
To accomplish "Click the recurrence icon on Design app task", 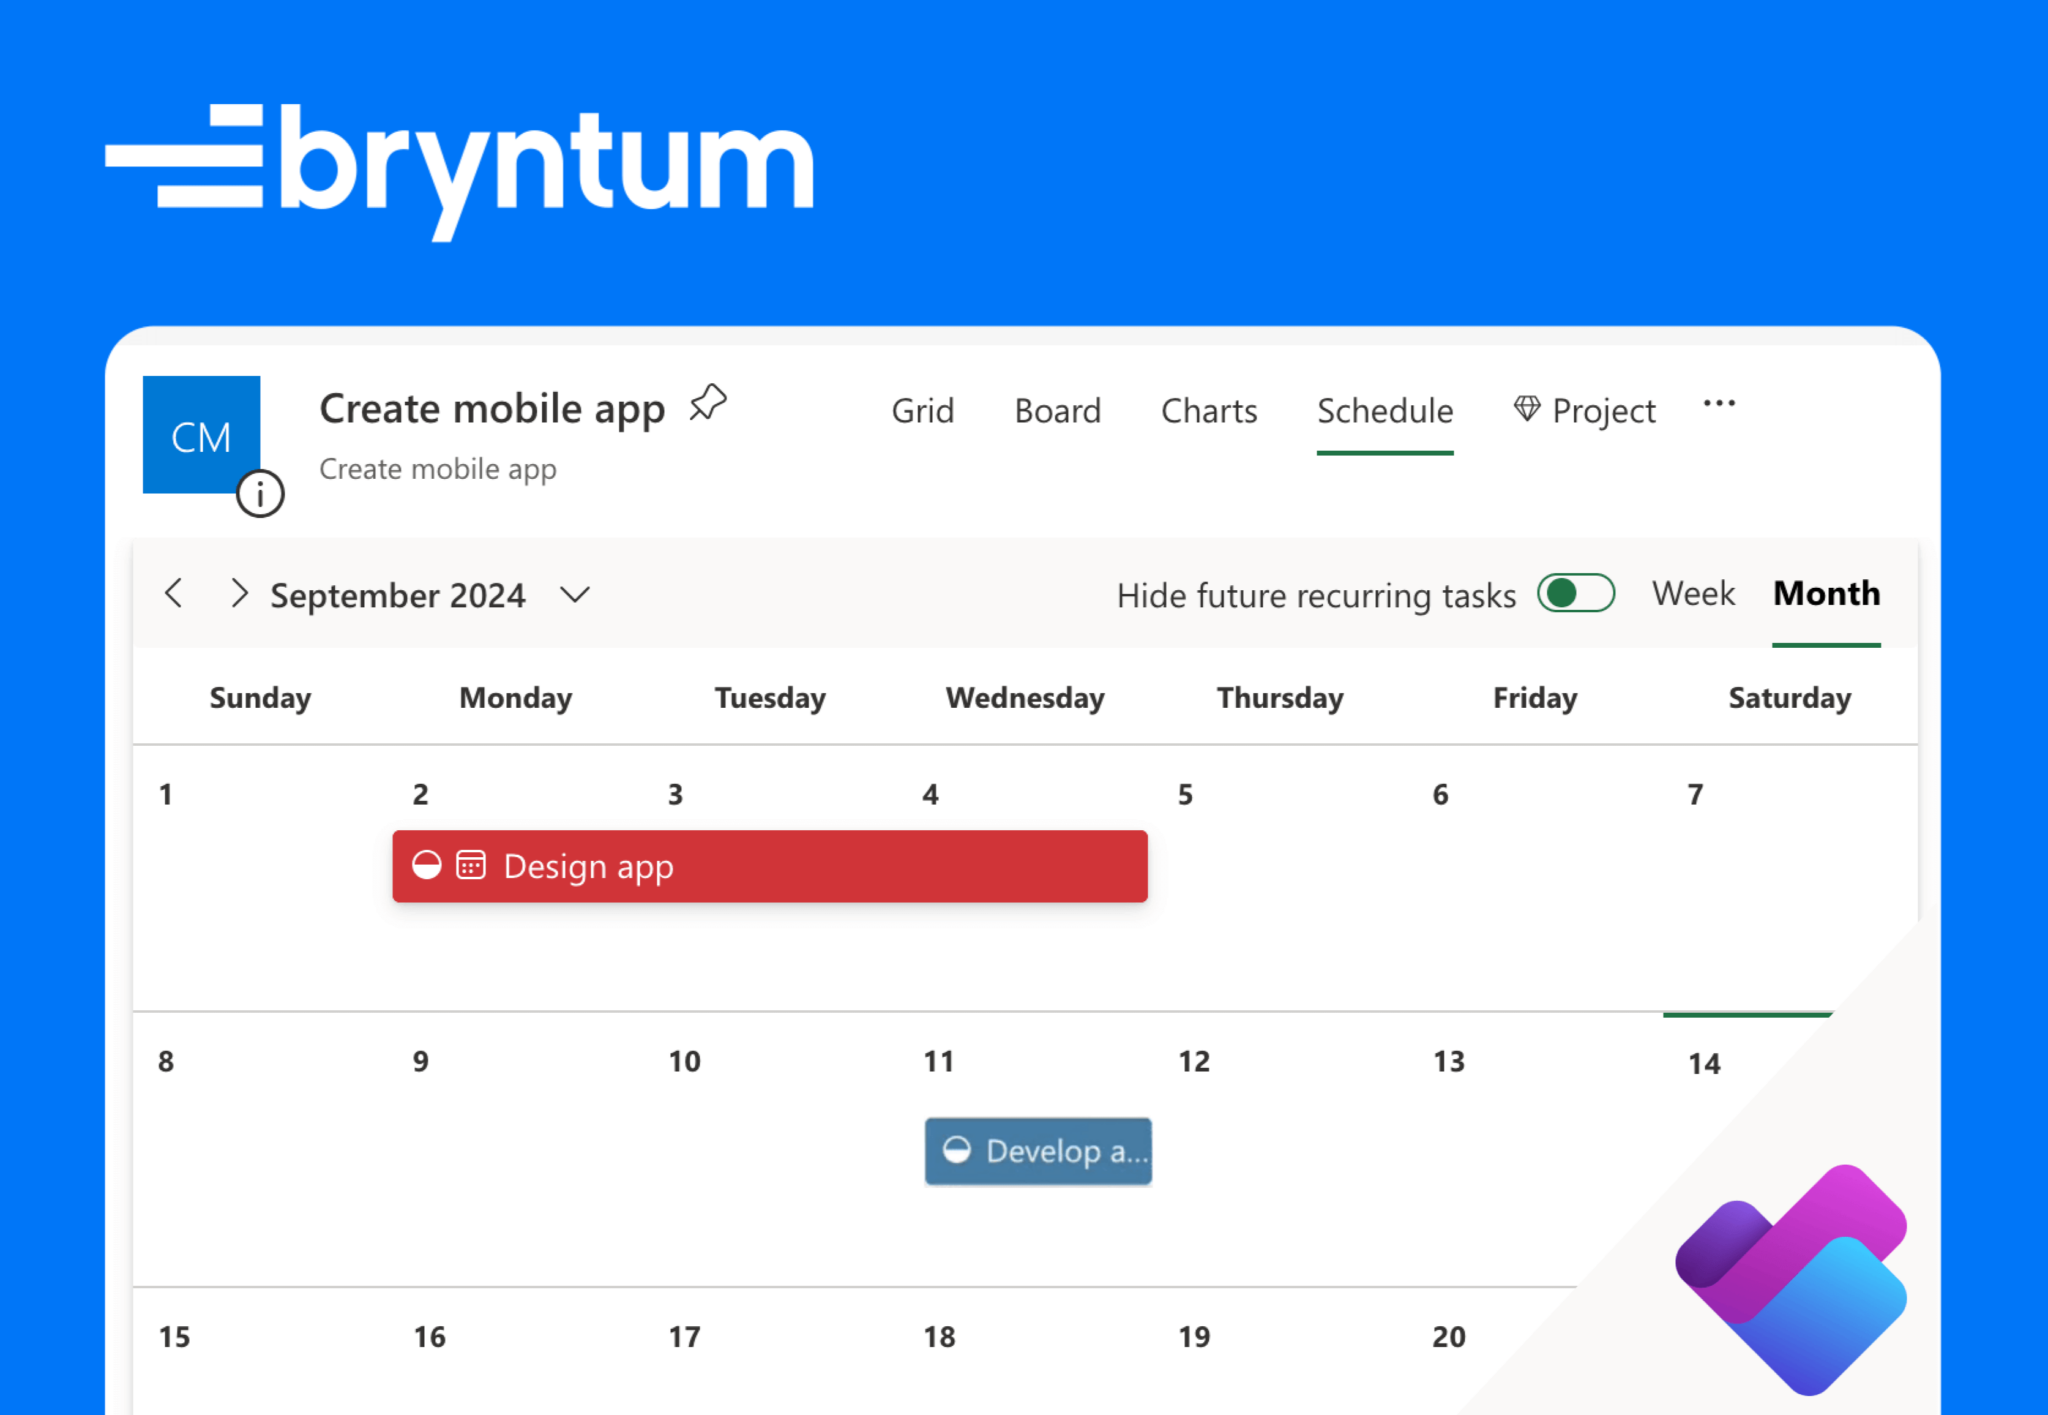I will pos(471,865).
